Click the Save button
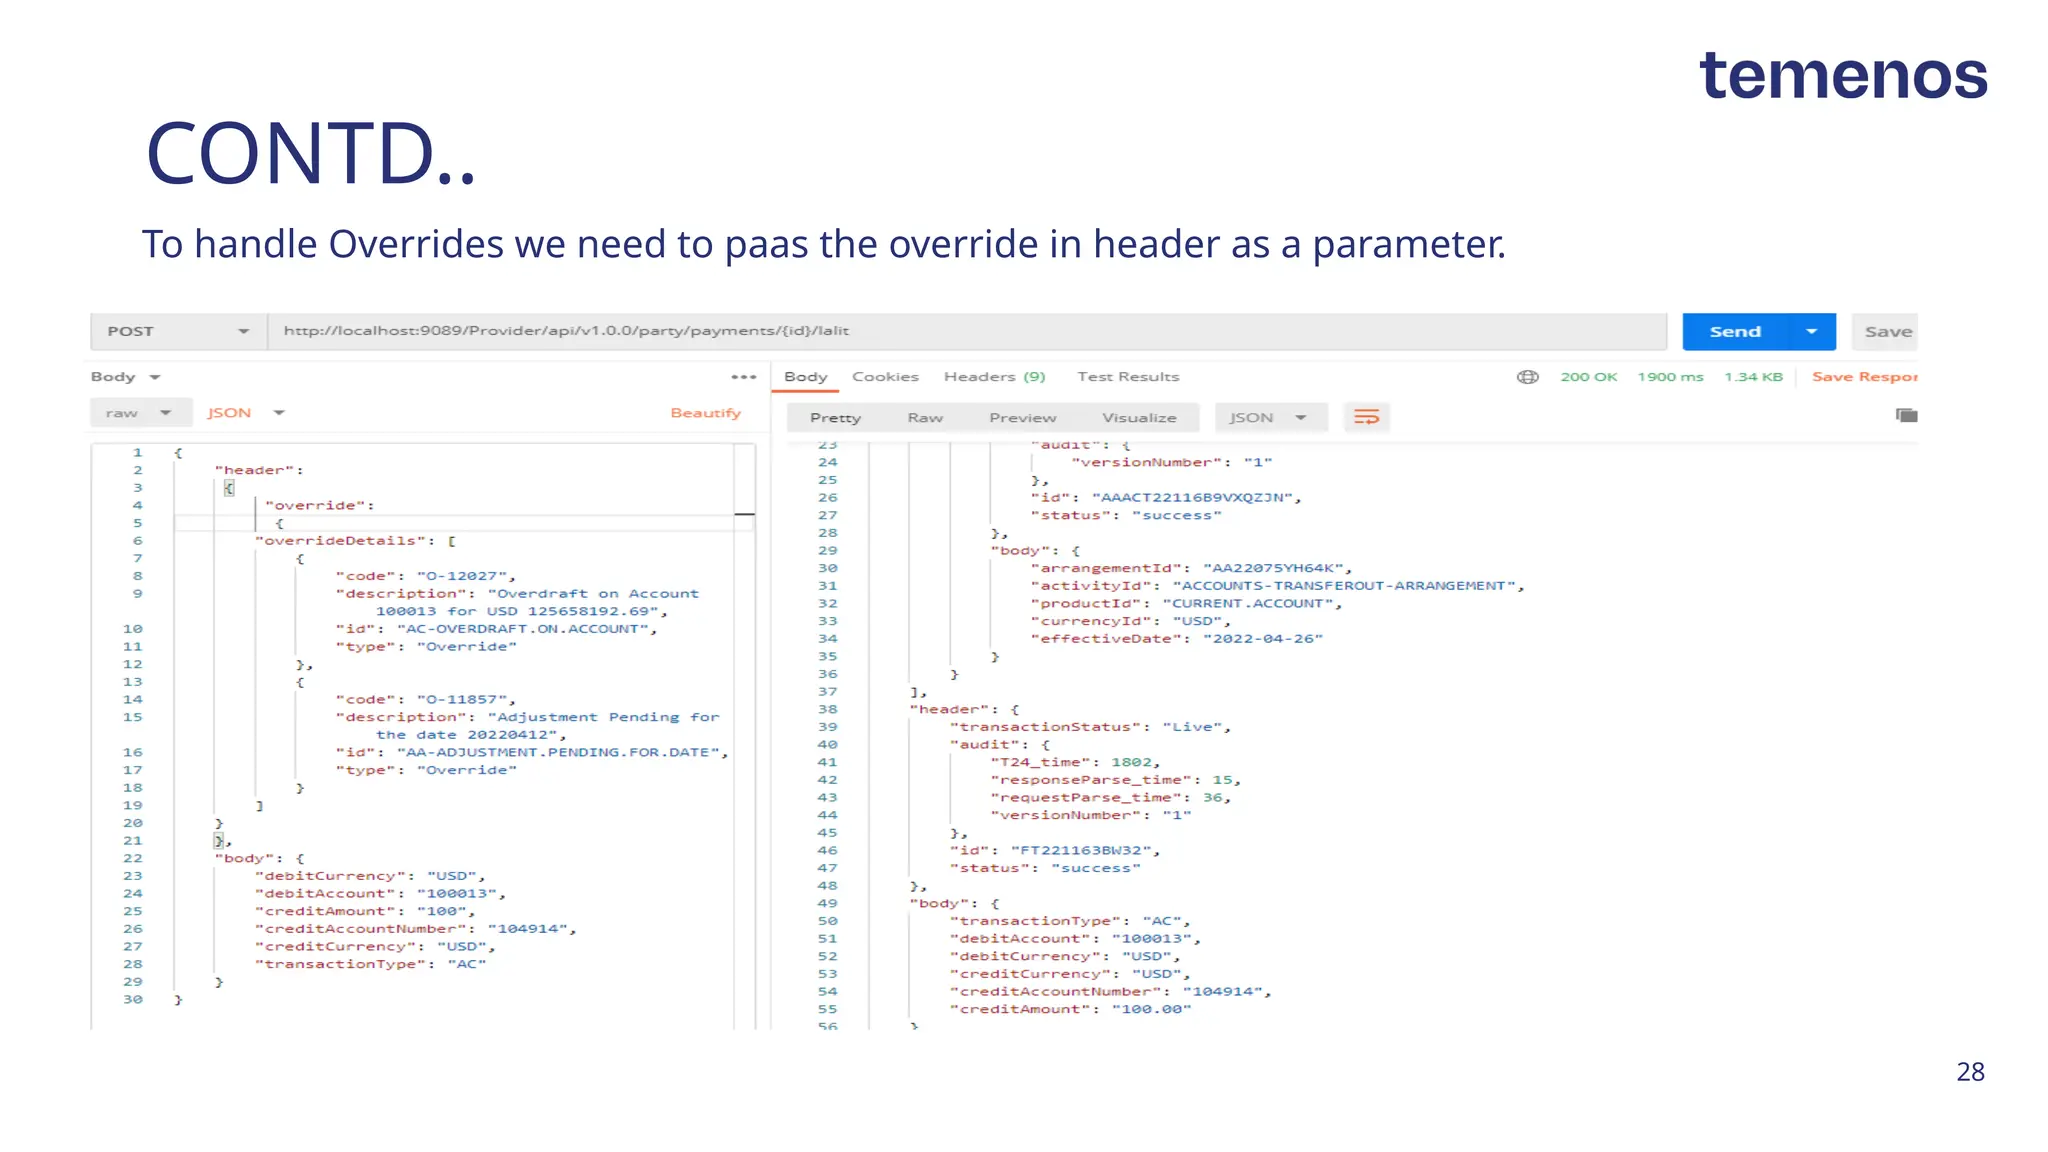The width and height of the screenshot is (2048, 1152). [x=1886, y=332]
